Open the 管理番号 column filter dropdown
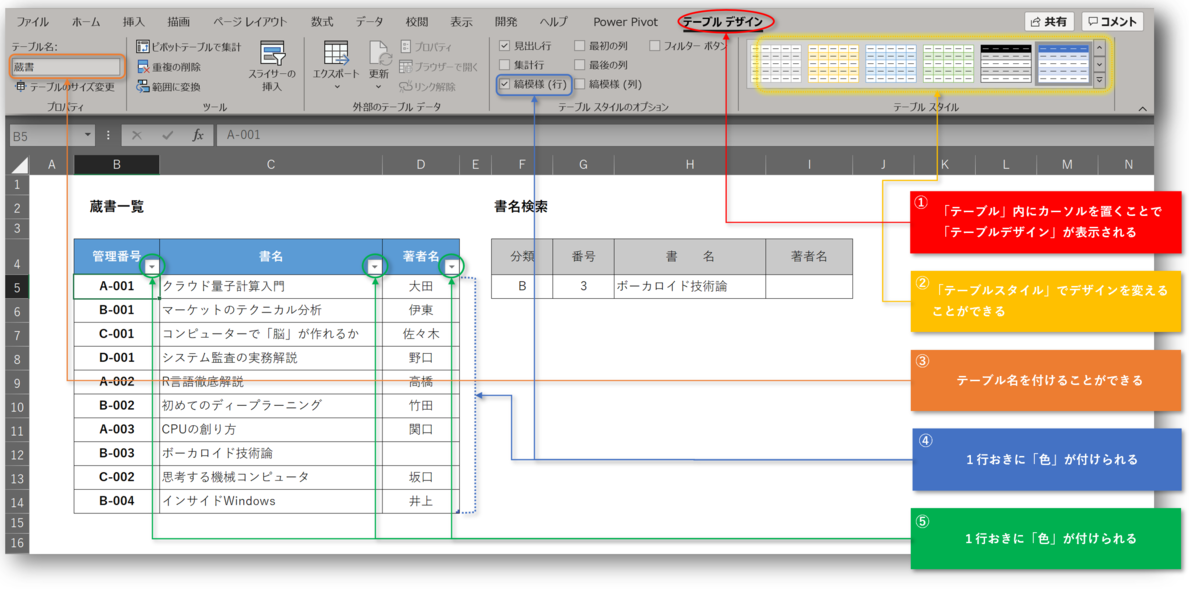This screenshot has width=1200, height=590. click(x=151, y=266)
